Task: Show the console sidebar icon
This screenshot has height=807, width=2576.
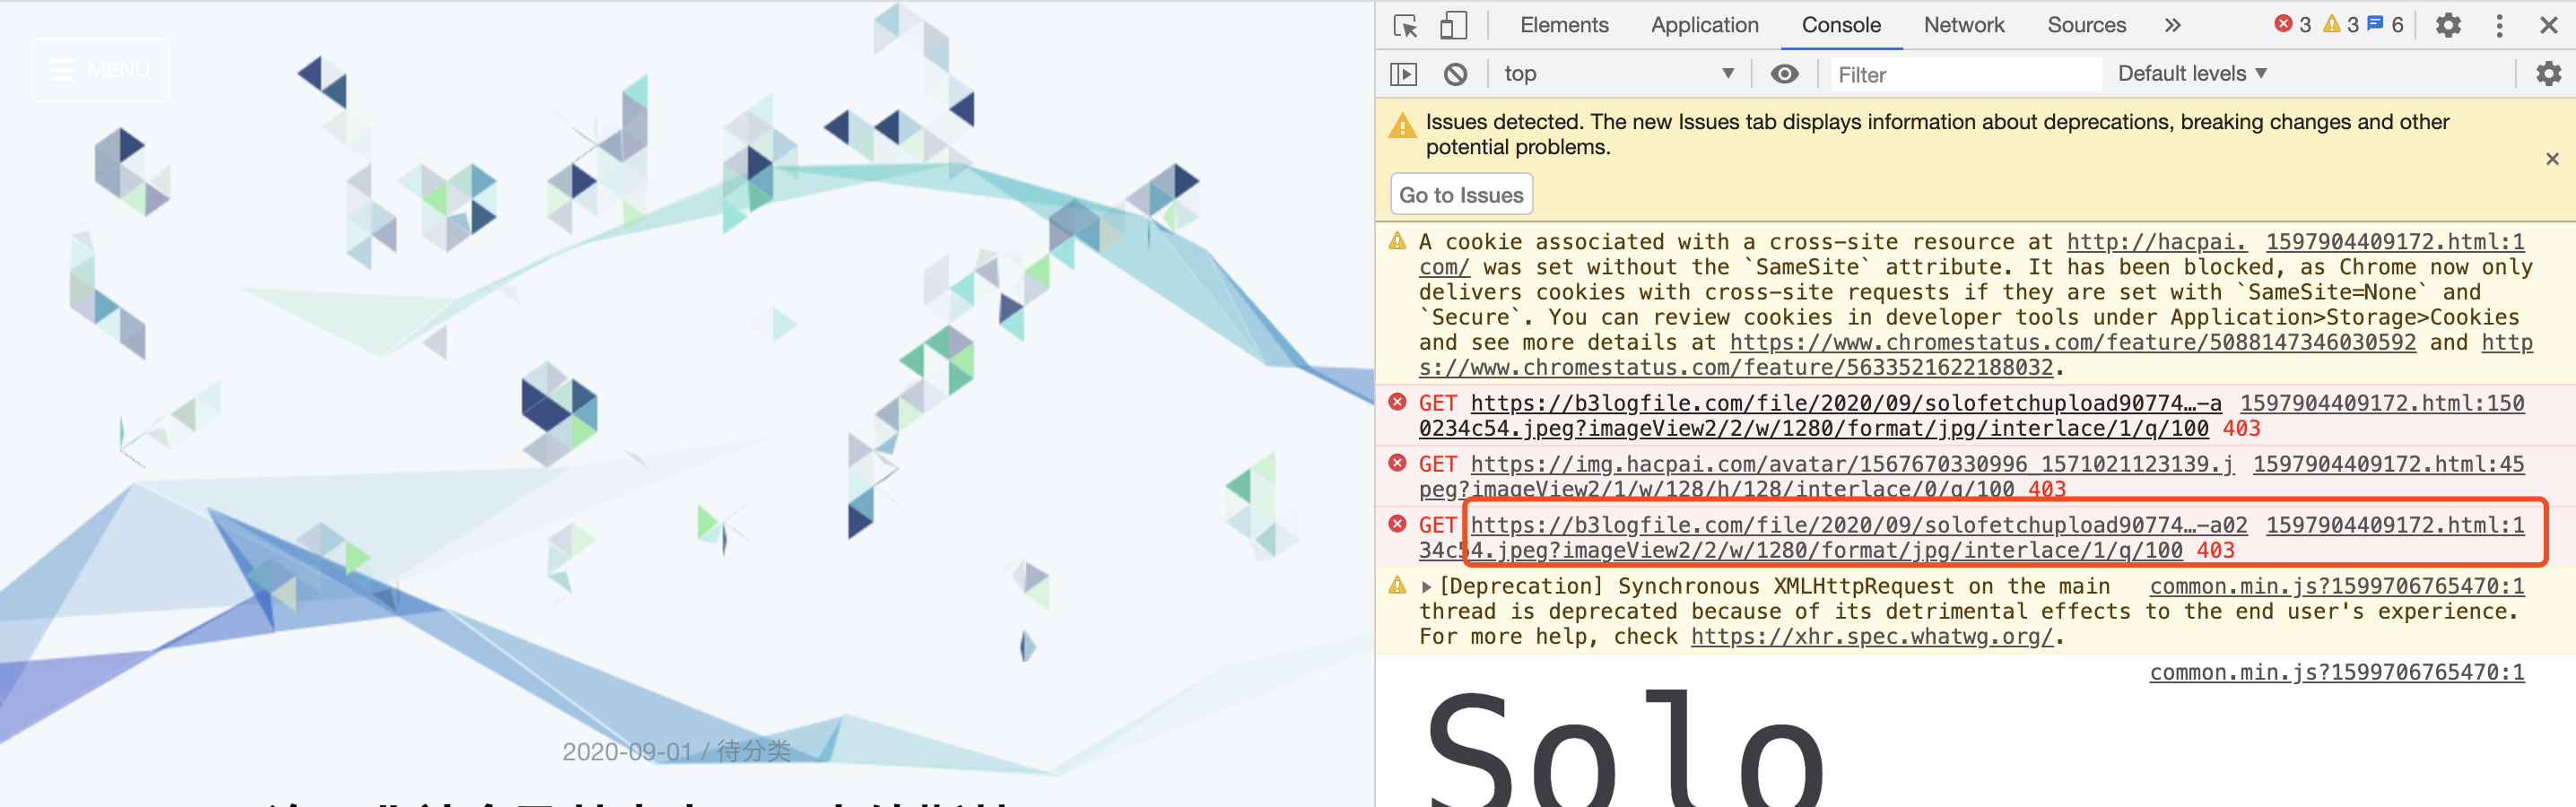Action: coord(1404,74)
